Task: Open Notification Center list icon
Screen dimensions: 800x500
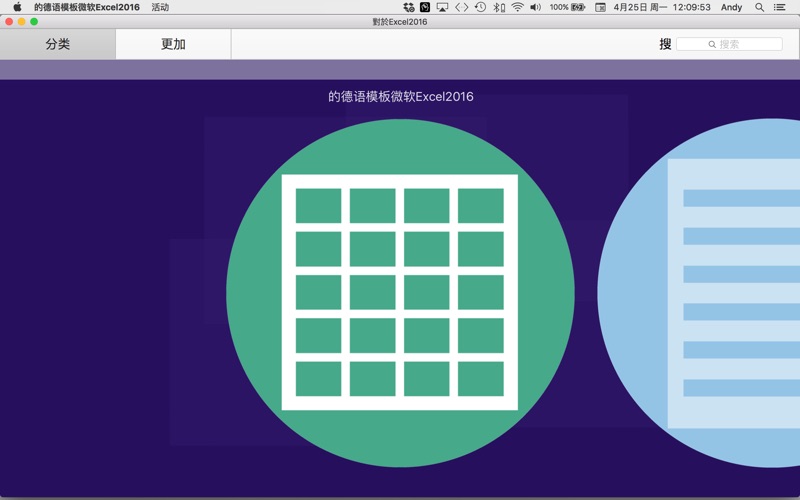Action: 779,7
